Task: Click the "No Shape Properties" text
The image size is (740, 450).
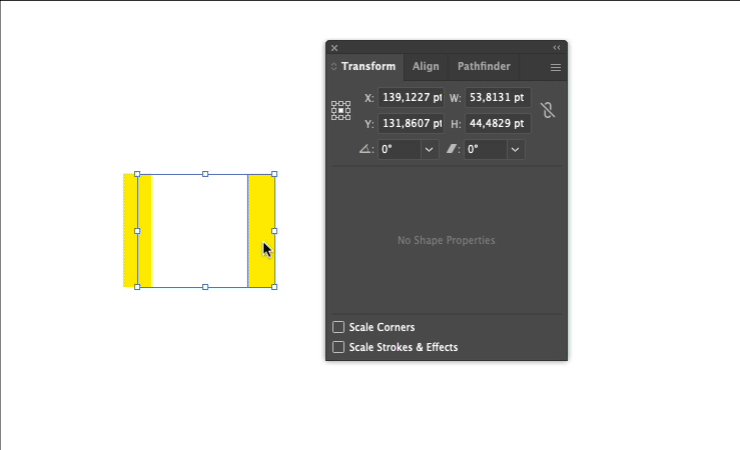Action: (446, 241)
